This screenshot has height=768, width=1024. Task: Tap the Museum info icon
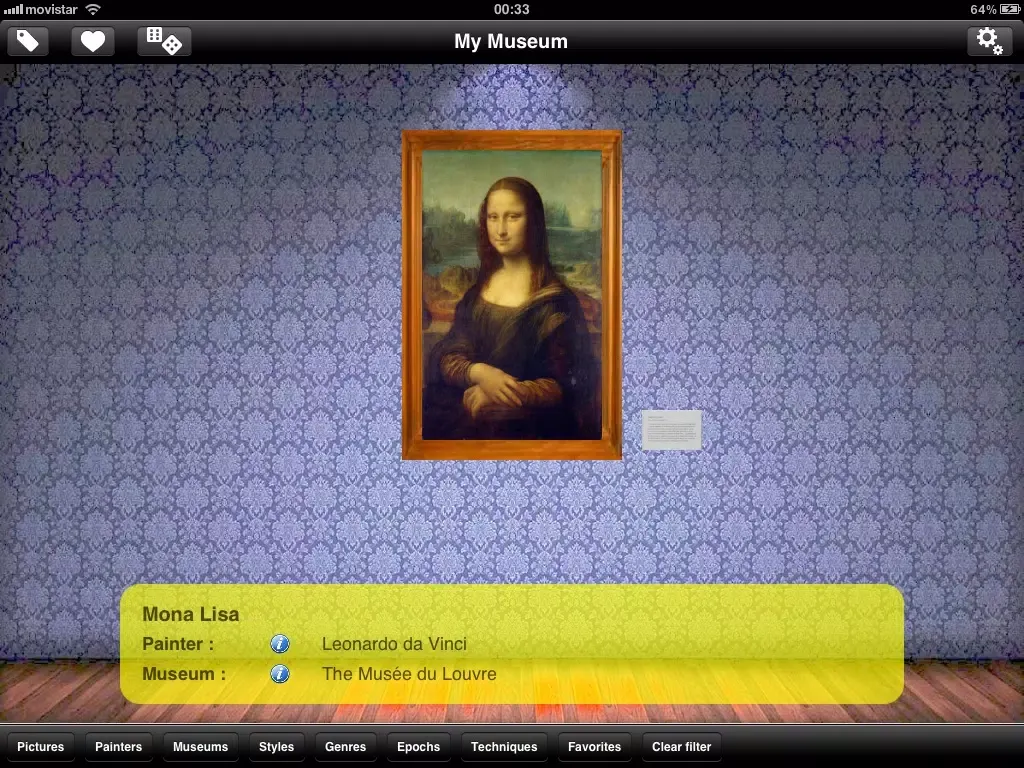point(280,673)
